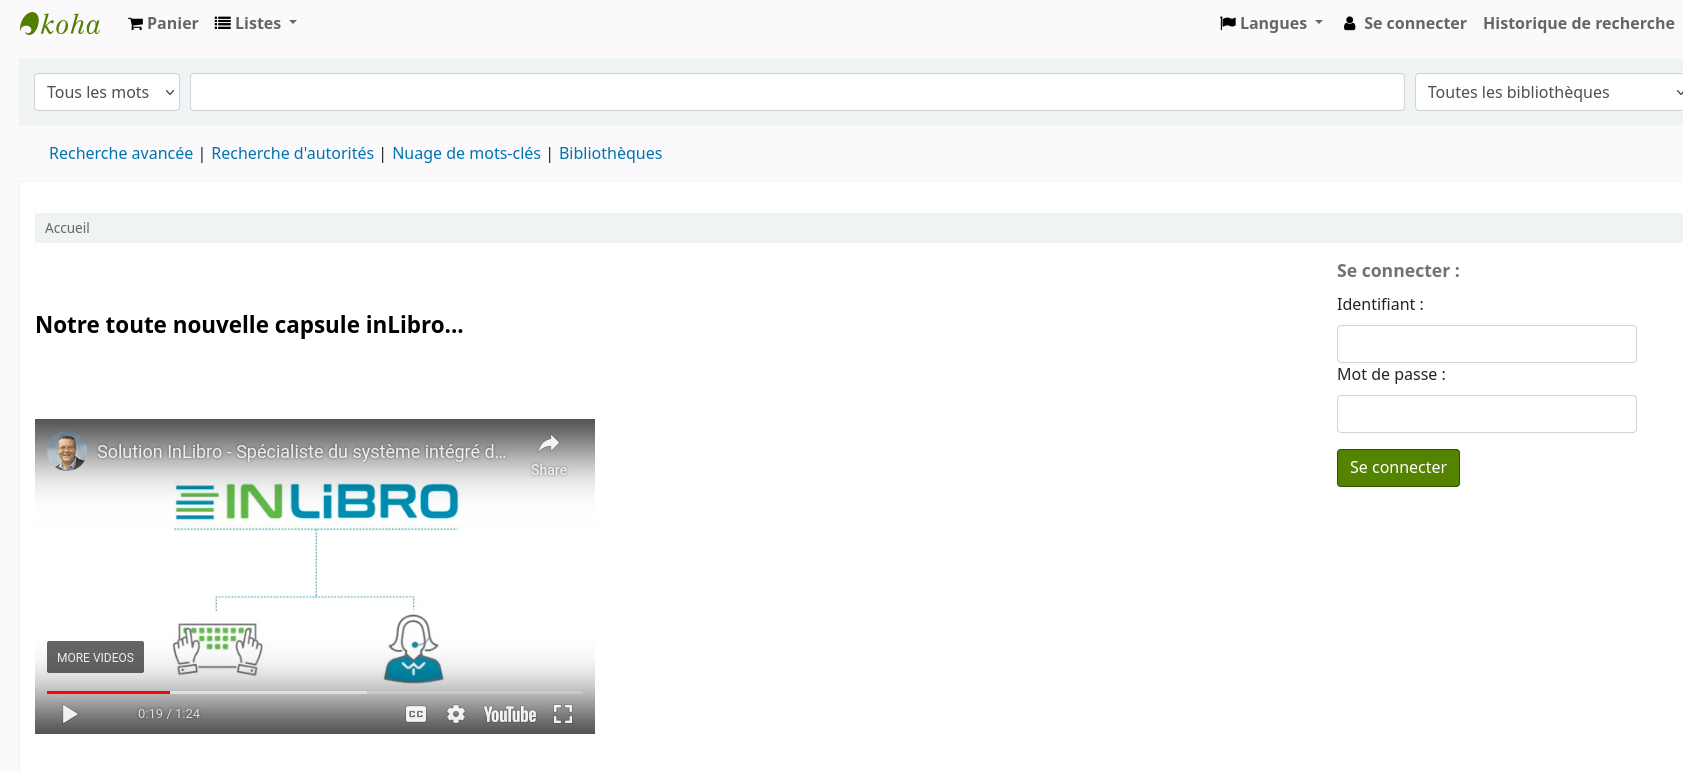Click the heading Notre toute nouvelle capsule inLibro
The width and height of the screenshot is (1683, 772).
coord(249,325)
